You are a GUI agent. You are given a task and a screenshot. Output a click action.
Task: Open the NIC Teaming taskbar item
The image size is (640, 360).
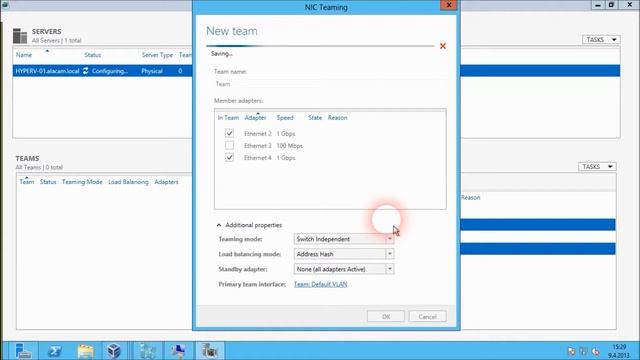coord(209,351)
